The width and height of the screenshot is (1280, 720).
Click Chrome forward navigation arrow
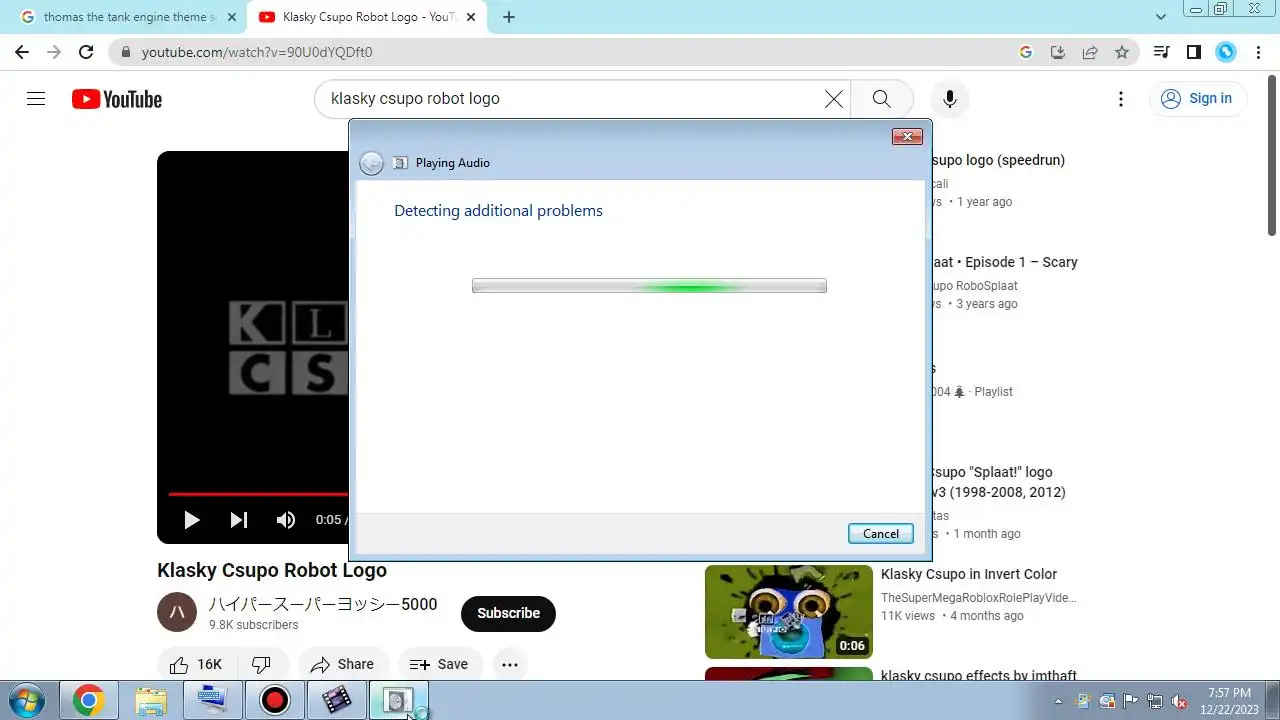54,52
